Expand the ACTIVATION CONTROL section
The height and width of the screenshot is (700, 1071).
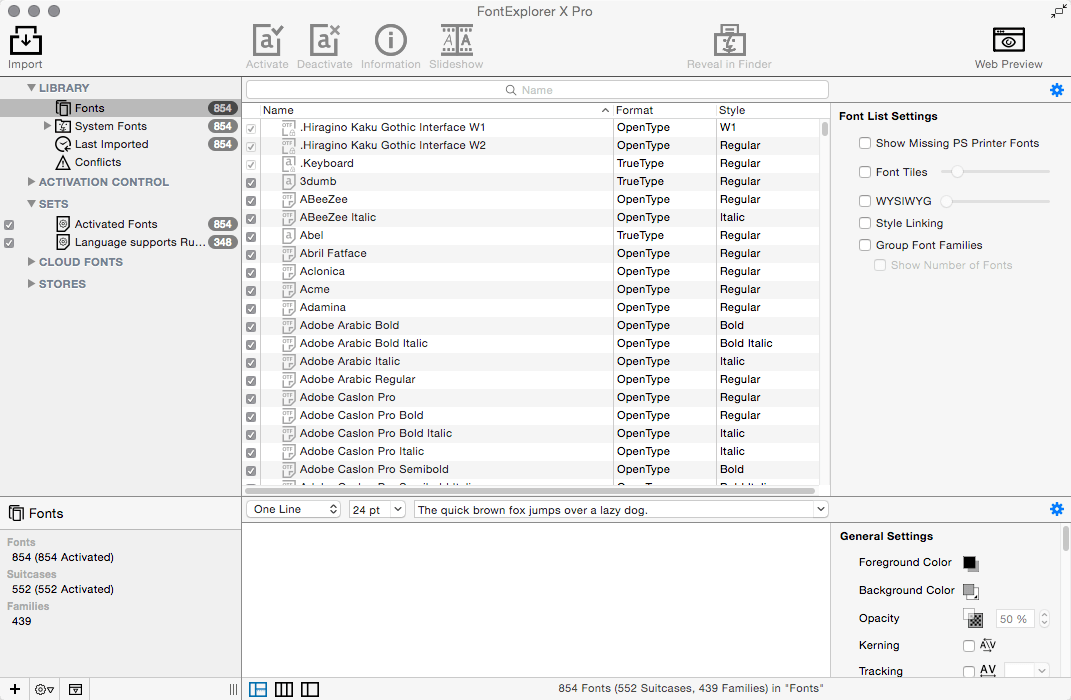(x=31, y=182)
